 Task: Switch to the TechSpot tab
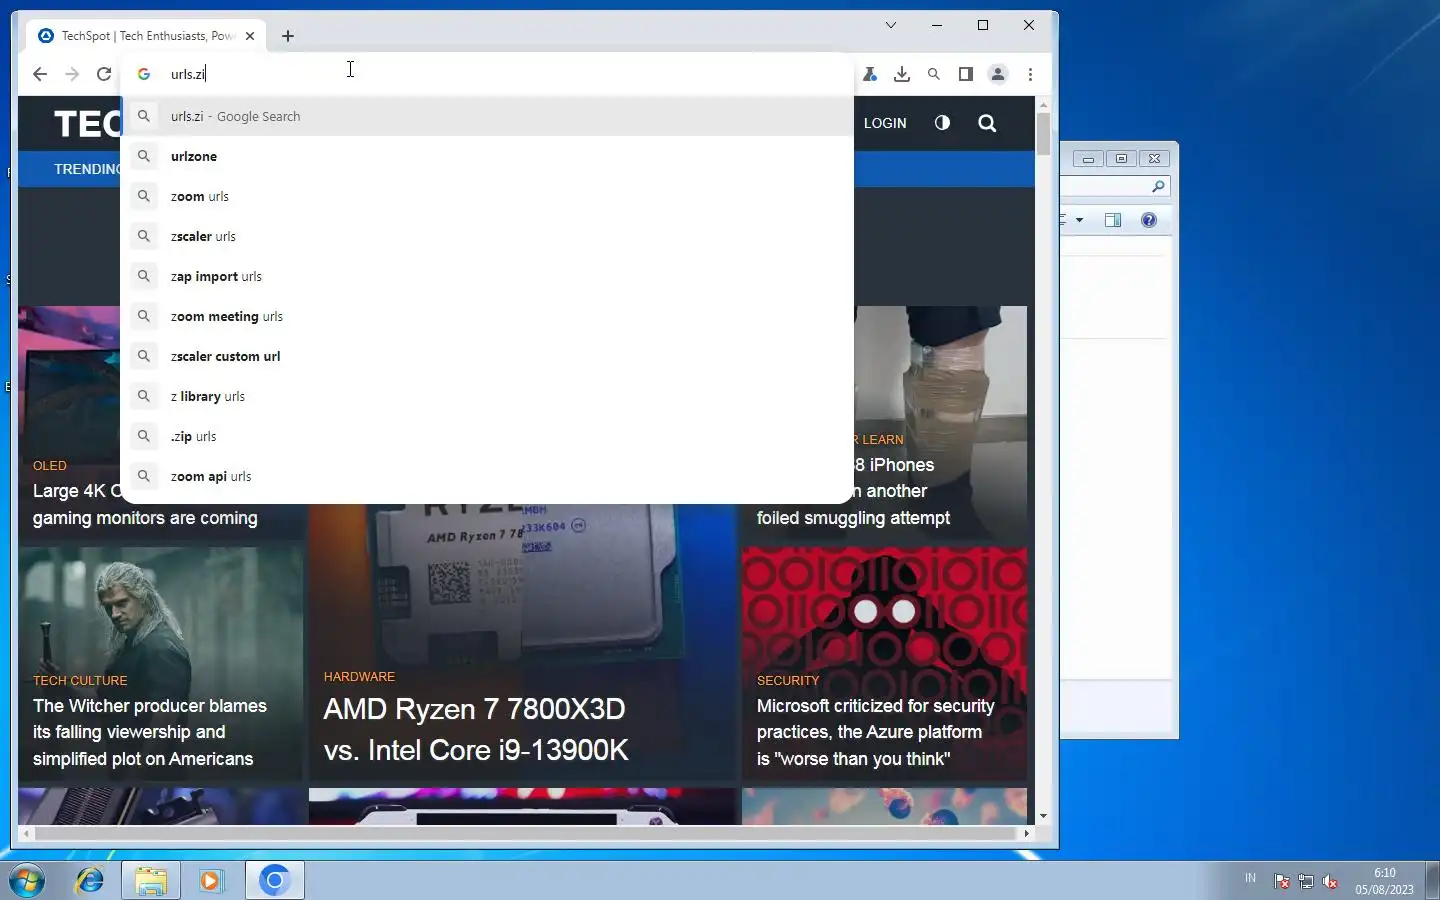[x=147, y=36]
